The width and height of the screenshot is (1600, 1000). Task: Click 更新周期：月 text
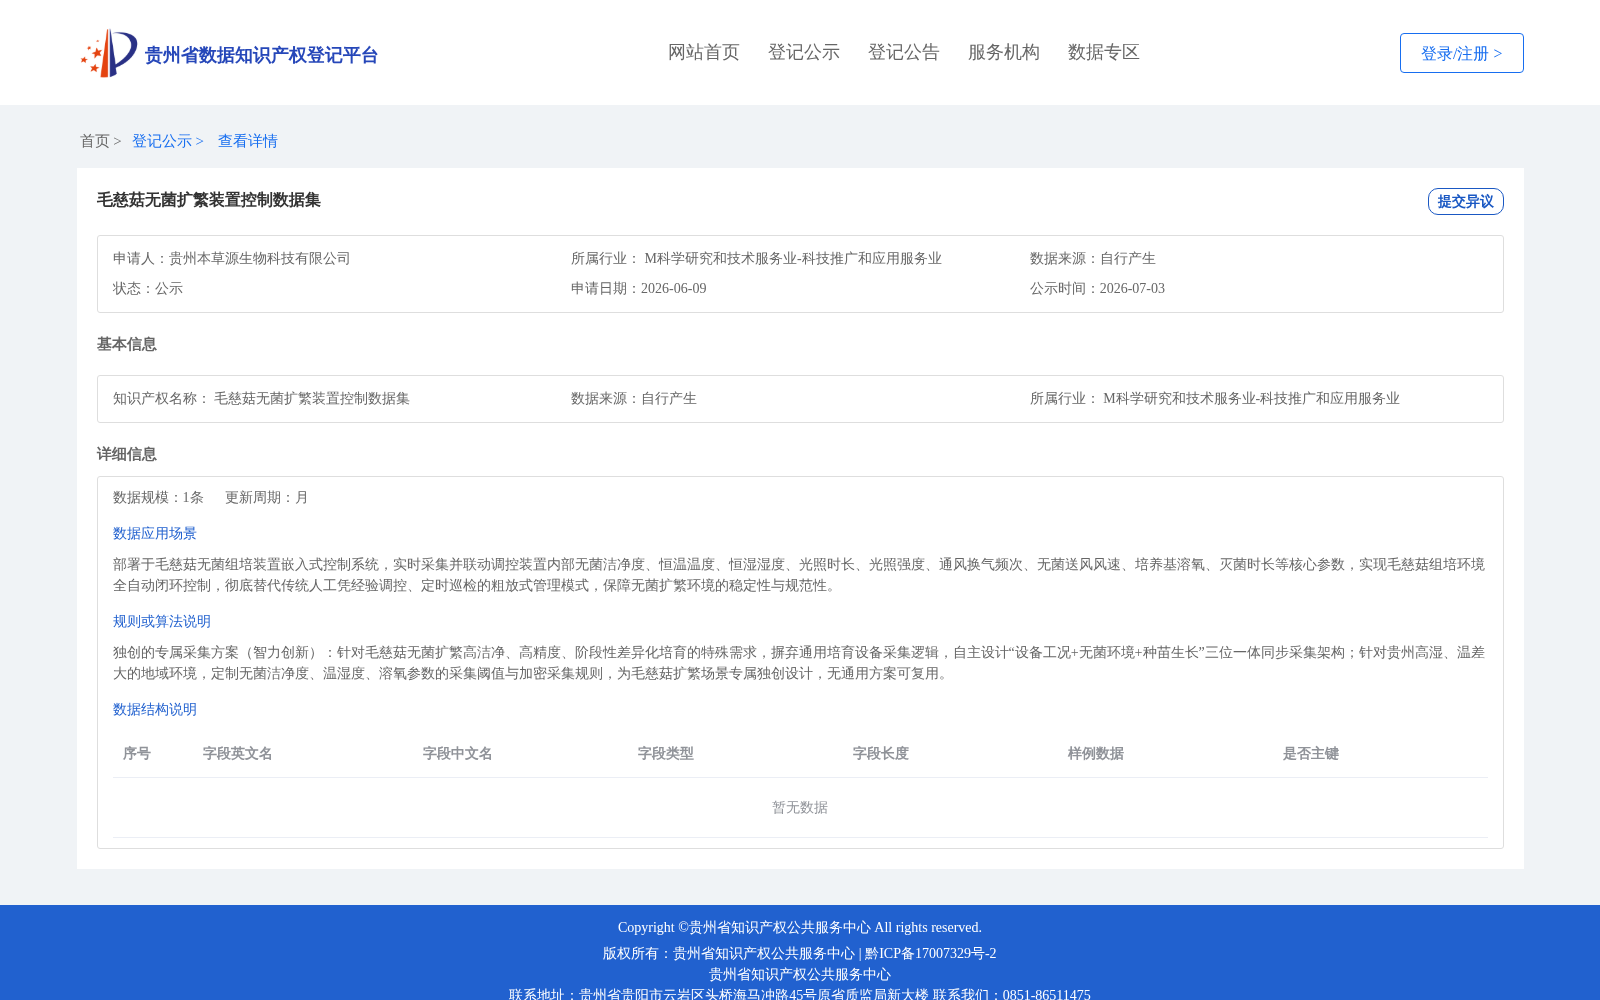[x=267, y=497]
